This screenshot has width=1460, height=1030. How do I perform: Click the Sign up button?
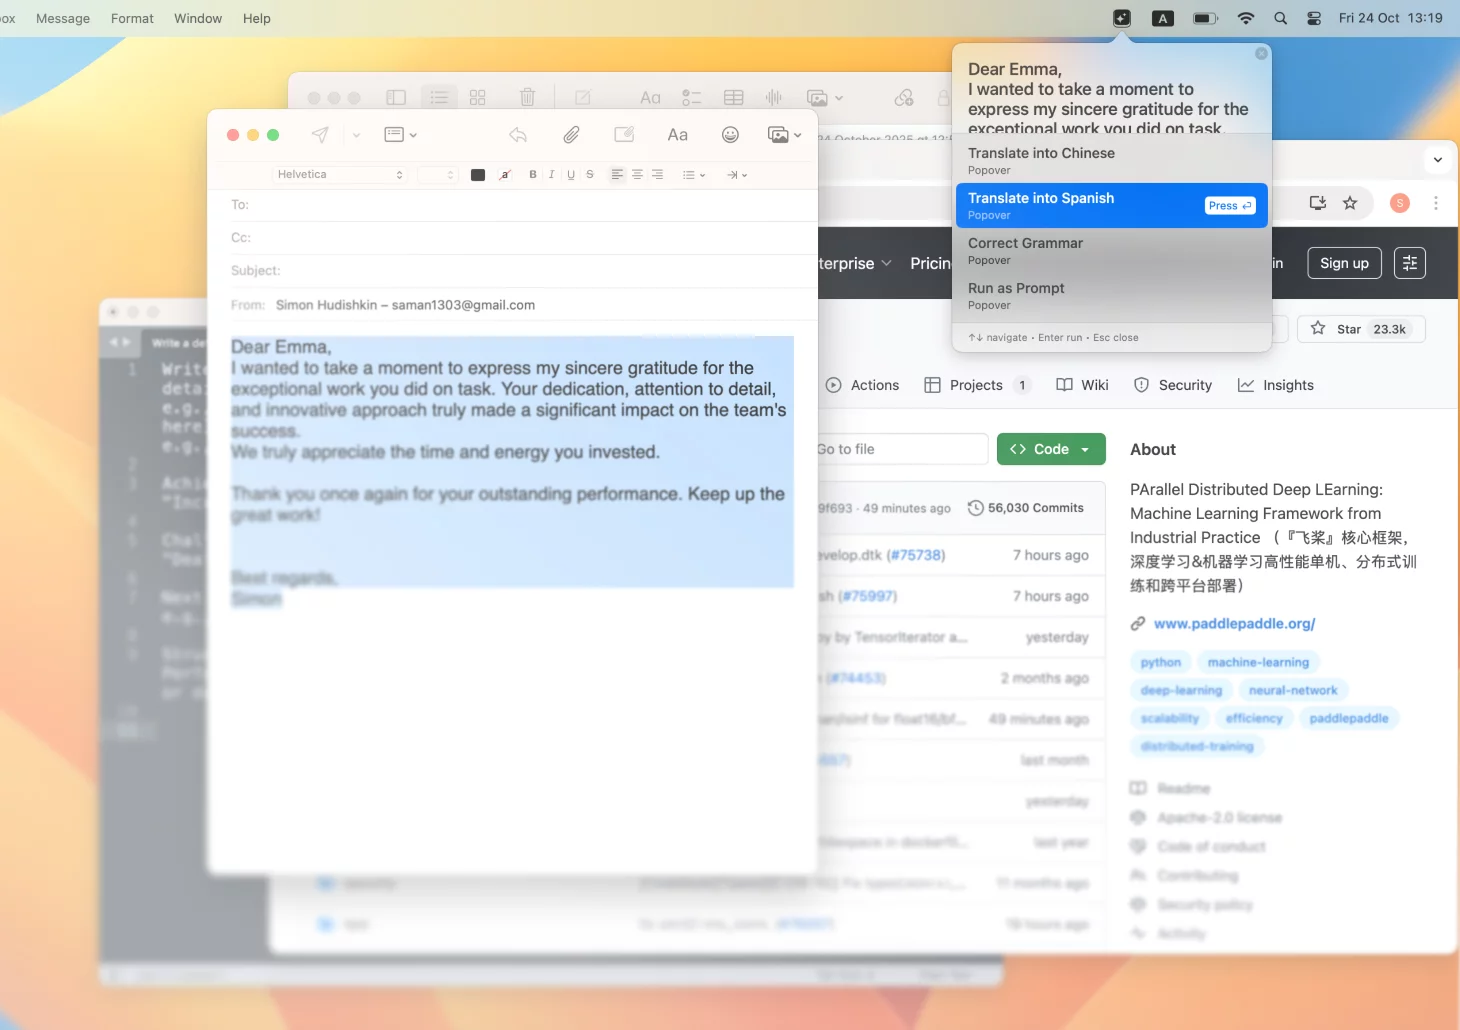(1344, 263)
